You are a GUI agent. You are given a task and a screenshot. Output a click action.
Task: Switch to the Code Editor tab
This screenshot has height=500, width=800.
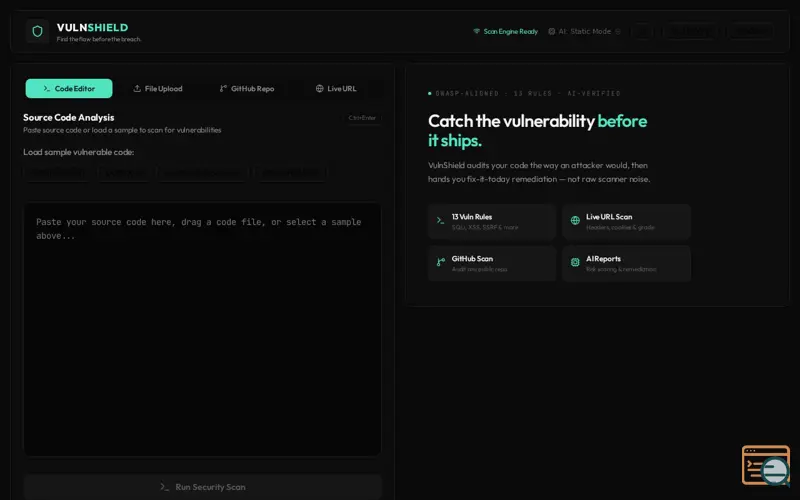coord(69,89)
